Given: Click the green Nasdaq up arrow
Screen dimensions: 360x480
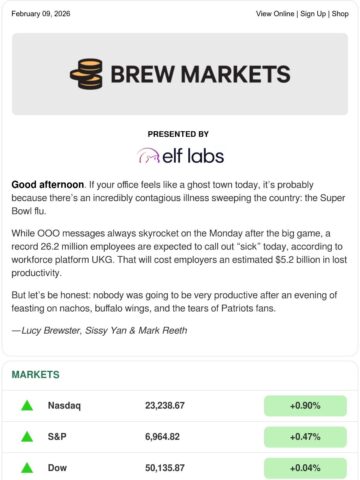Looking at the screenshot, I should 27,406.
